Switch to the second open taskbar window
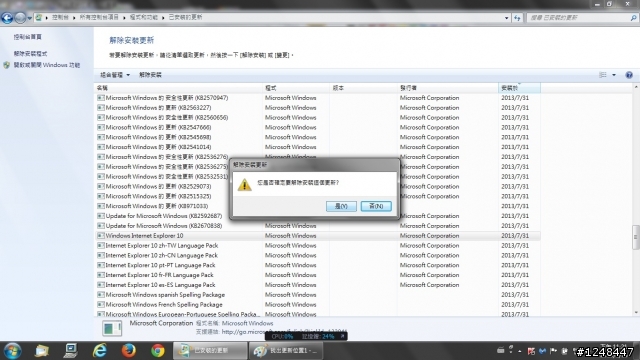640x360 pixels. click(286, 351)
